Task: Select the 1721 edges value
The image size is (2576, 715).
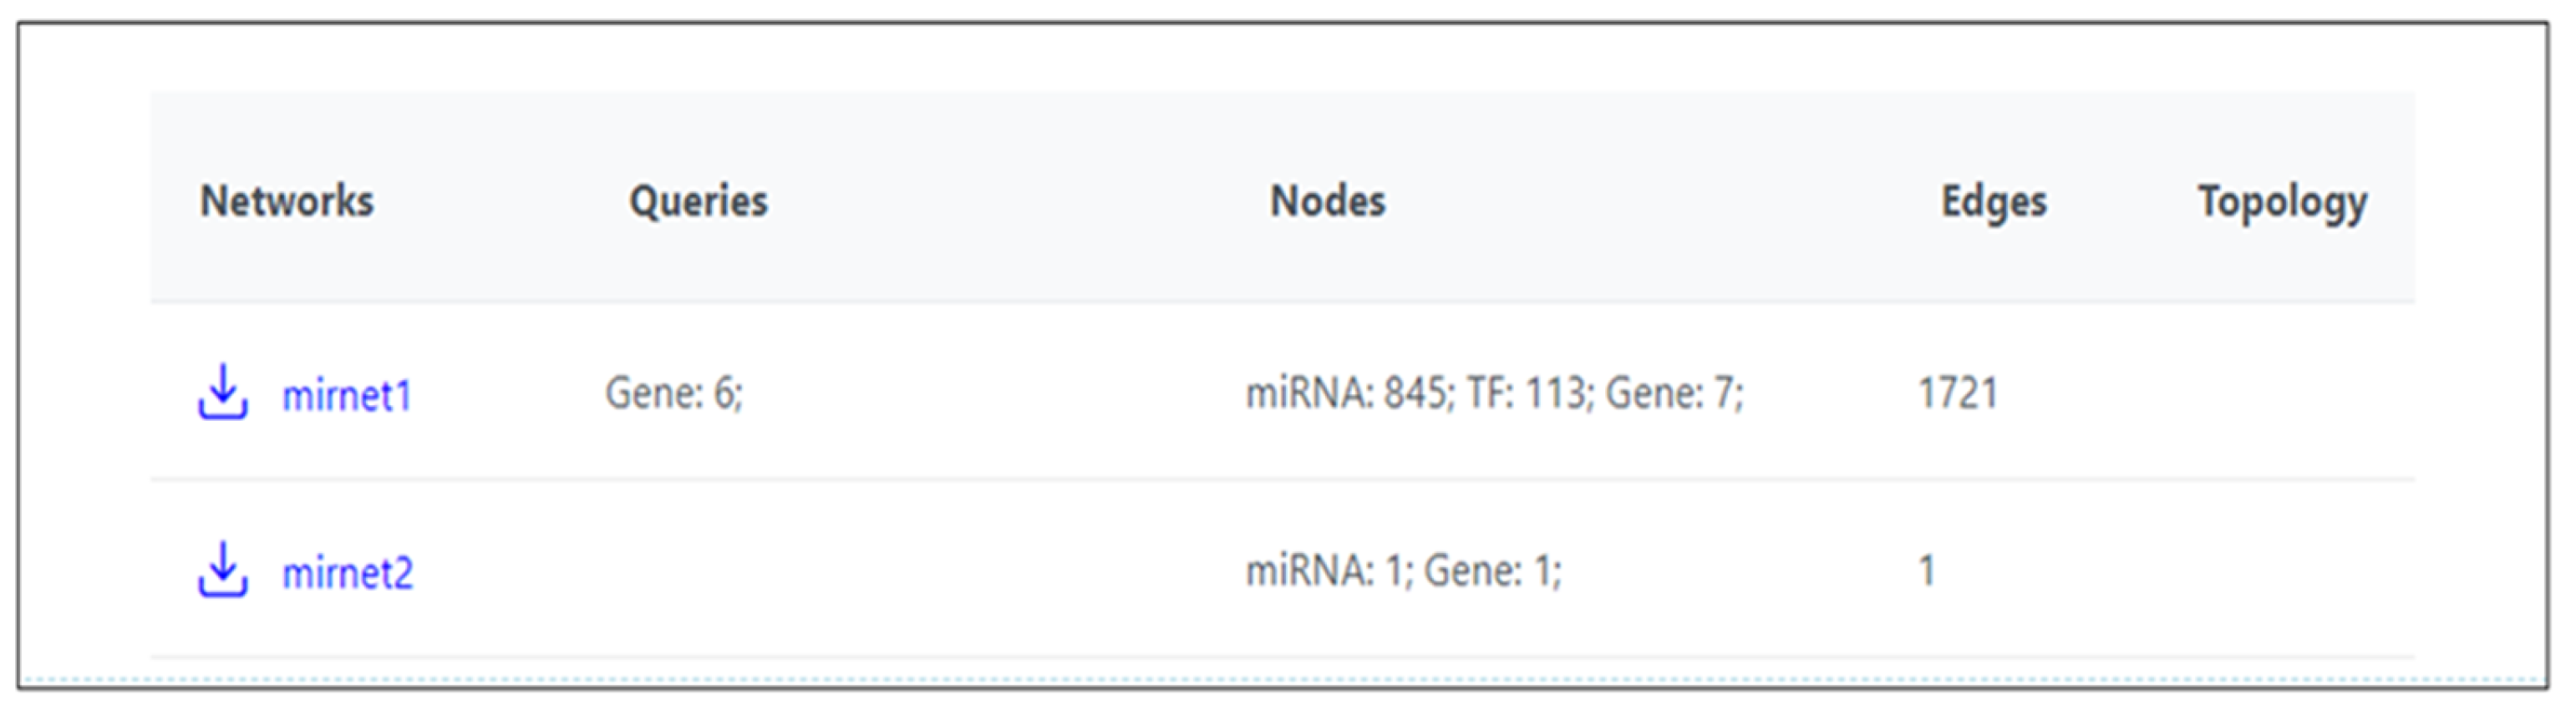Action: (x=1958, y=393)
